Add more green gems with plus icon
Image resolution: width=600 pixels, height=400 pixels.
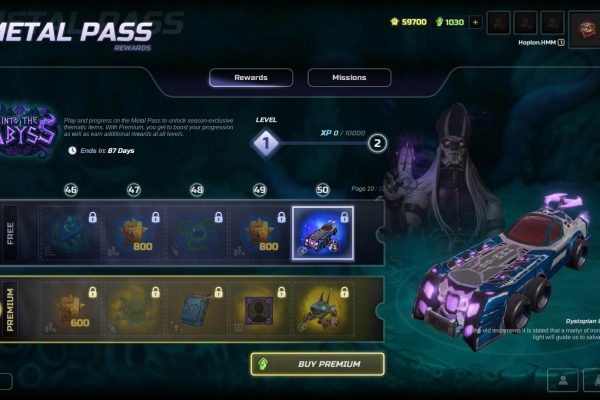[475, 23]
